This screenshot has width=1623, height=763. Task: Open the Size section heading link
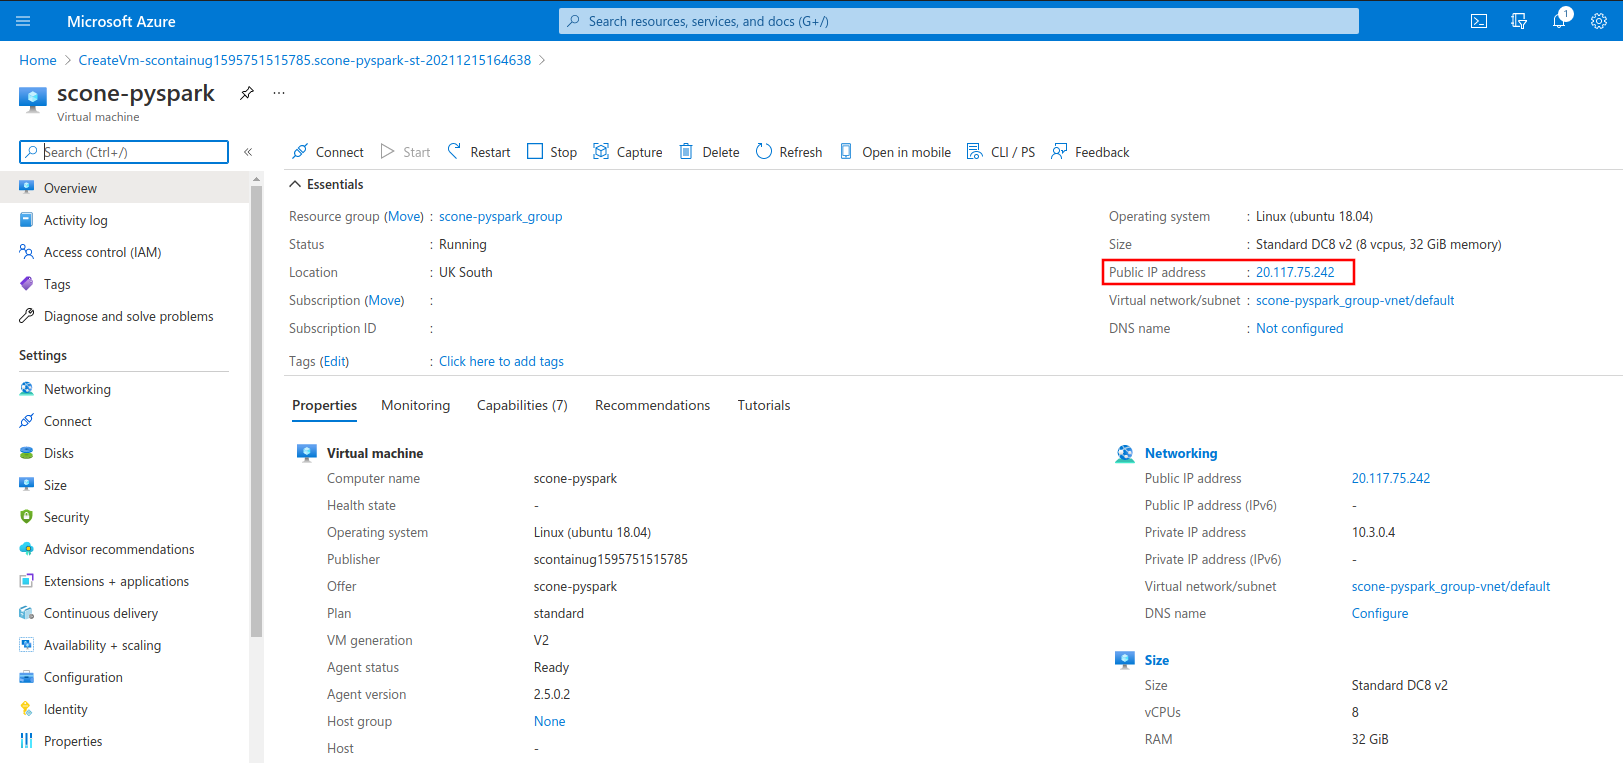coord(1157,660)
